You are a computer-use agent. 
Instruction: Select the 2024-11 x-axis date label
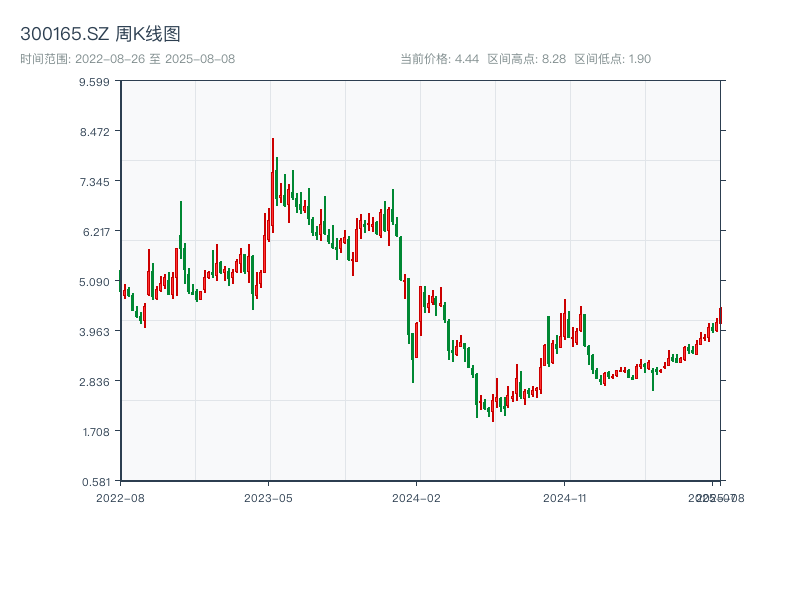565,497
